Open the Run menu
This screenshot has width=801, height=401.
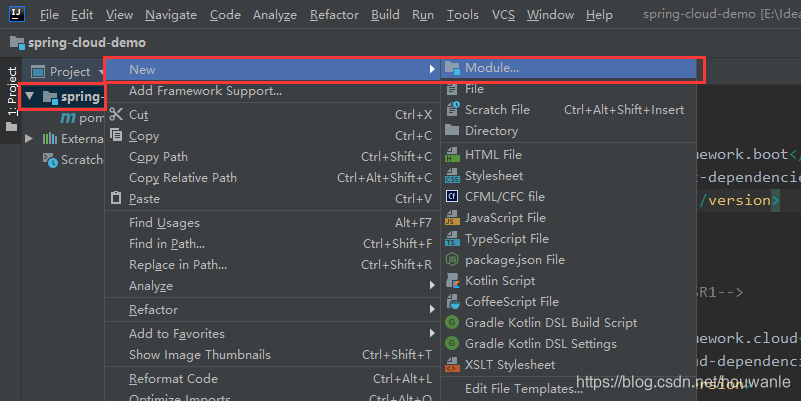coord(423,15)
